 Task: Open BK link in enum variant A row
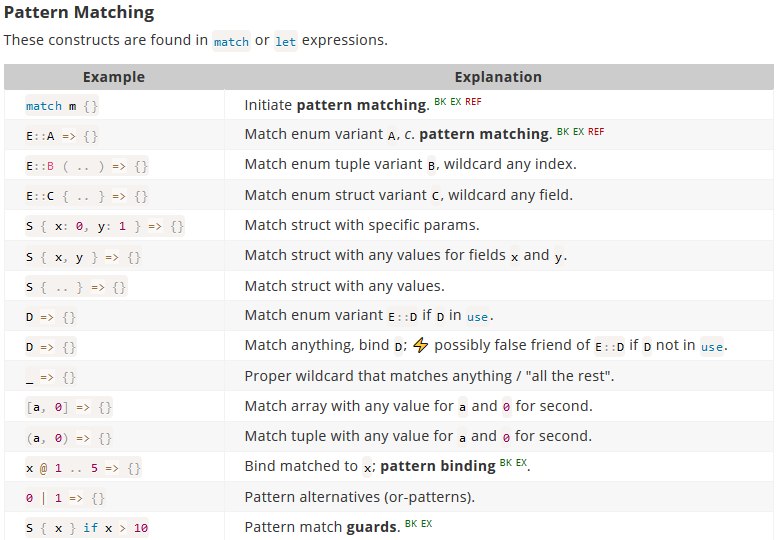tap(562, 131)
